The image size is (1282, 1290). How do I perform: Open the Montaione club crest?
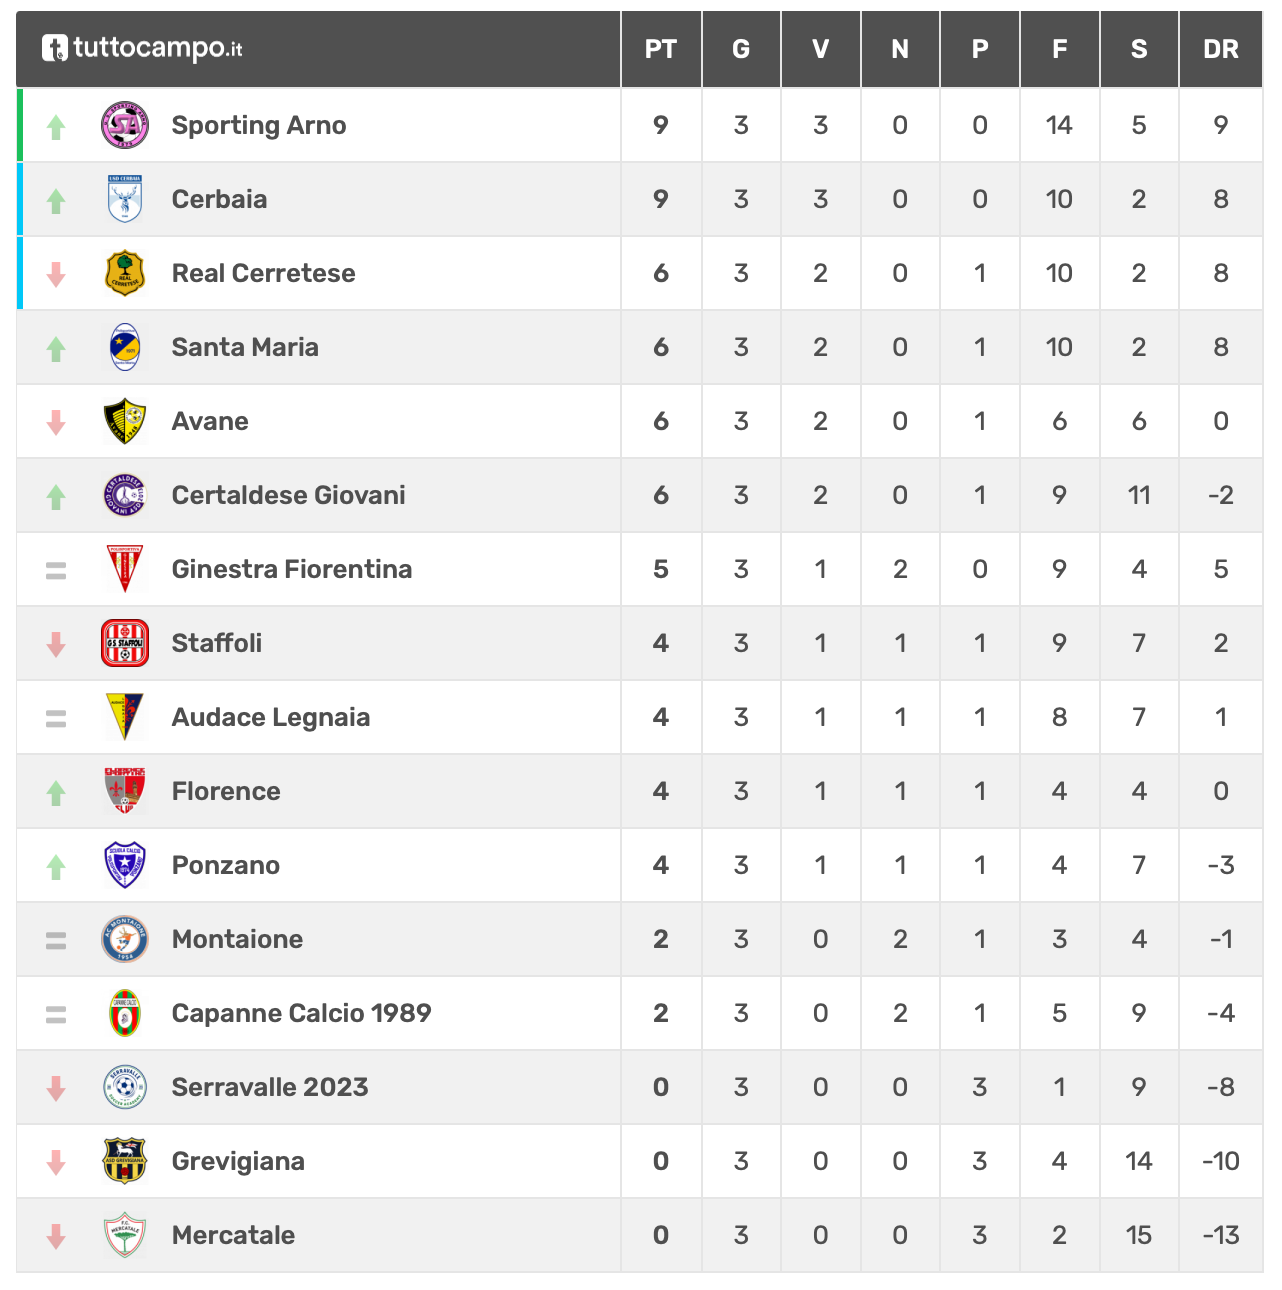click(125, 939)
